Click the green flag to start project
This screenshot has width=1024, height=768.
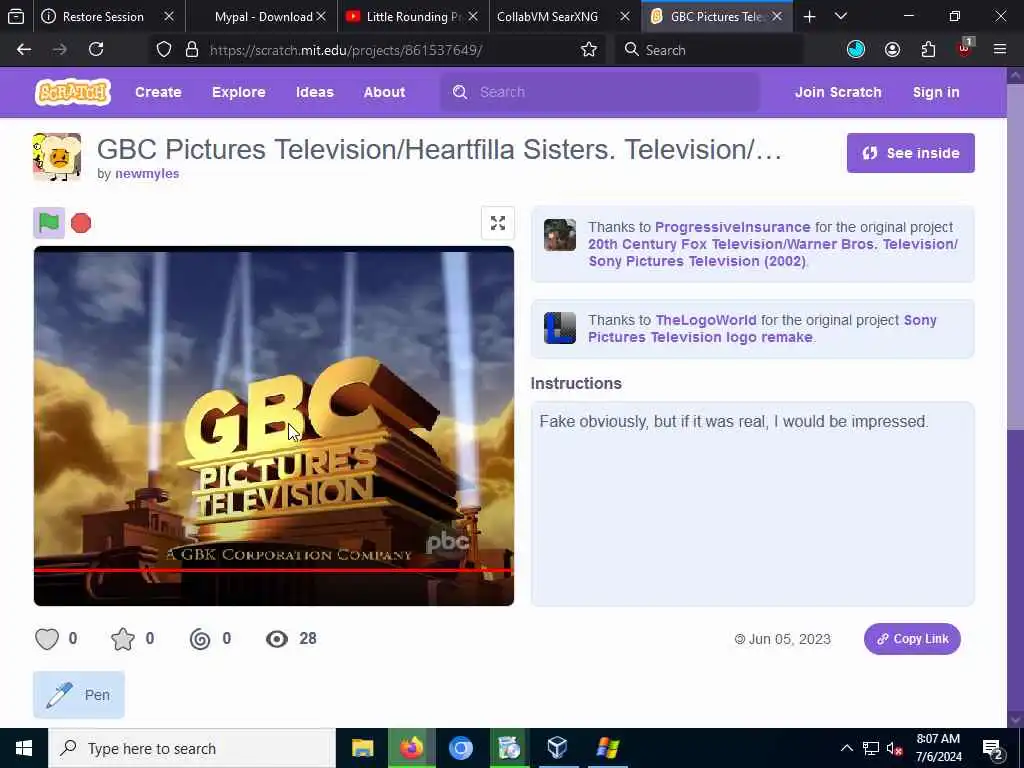click(49, 223)
